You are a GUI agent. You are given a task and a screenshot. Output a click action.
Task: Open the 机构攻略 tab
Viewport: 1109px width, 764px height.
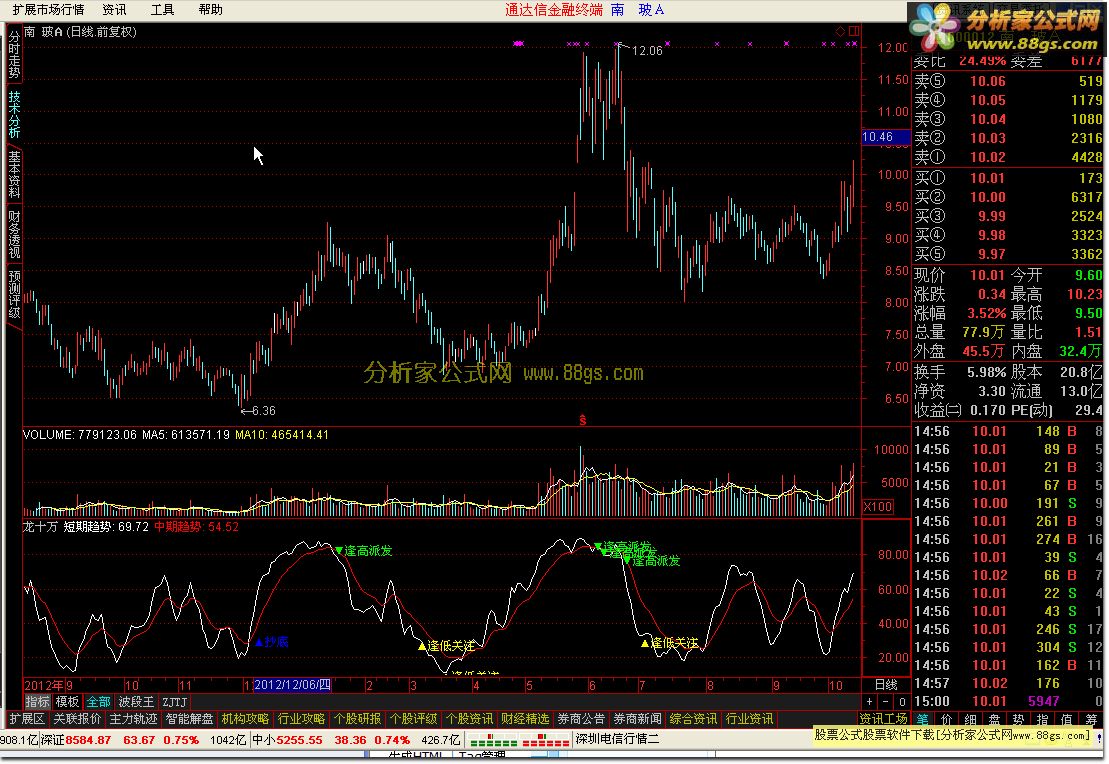245,719
